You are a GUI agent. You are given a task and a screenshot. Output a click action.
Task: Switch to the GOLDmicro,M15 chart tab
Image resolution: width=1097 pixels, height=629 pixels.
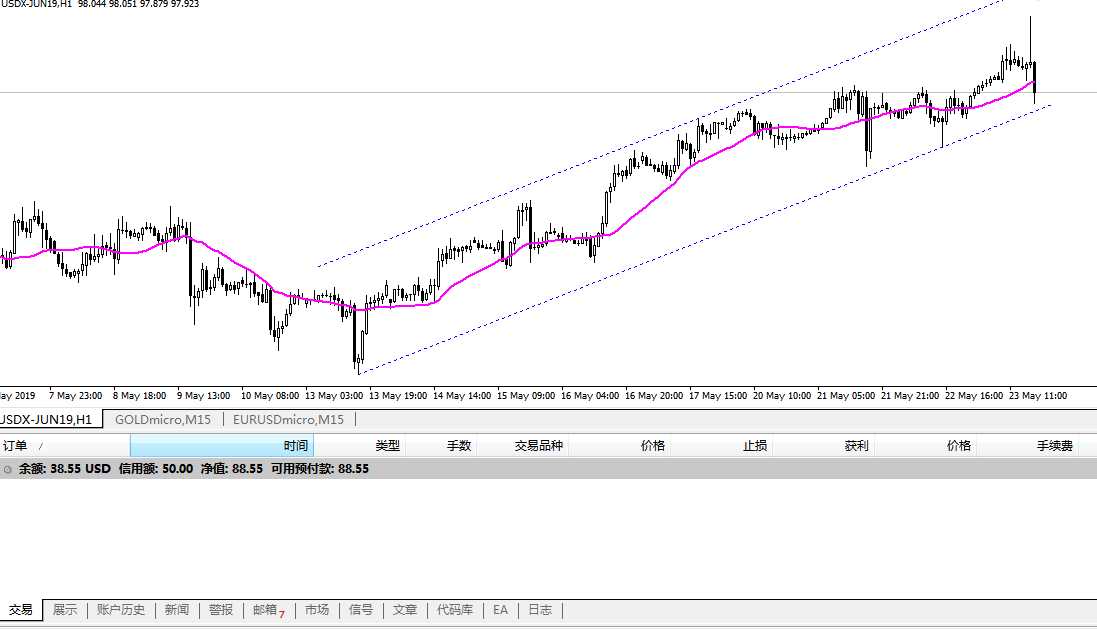pyautogui.click(x=162, y=420)
